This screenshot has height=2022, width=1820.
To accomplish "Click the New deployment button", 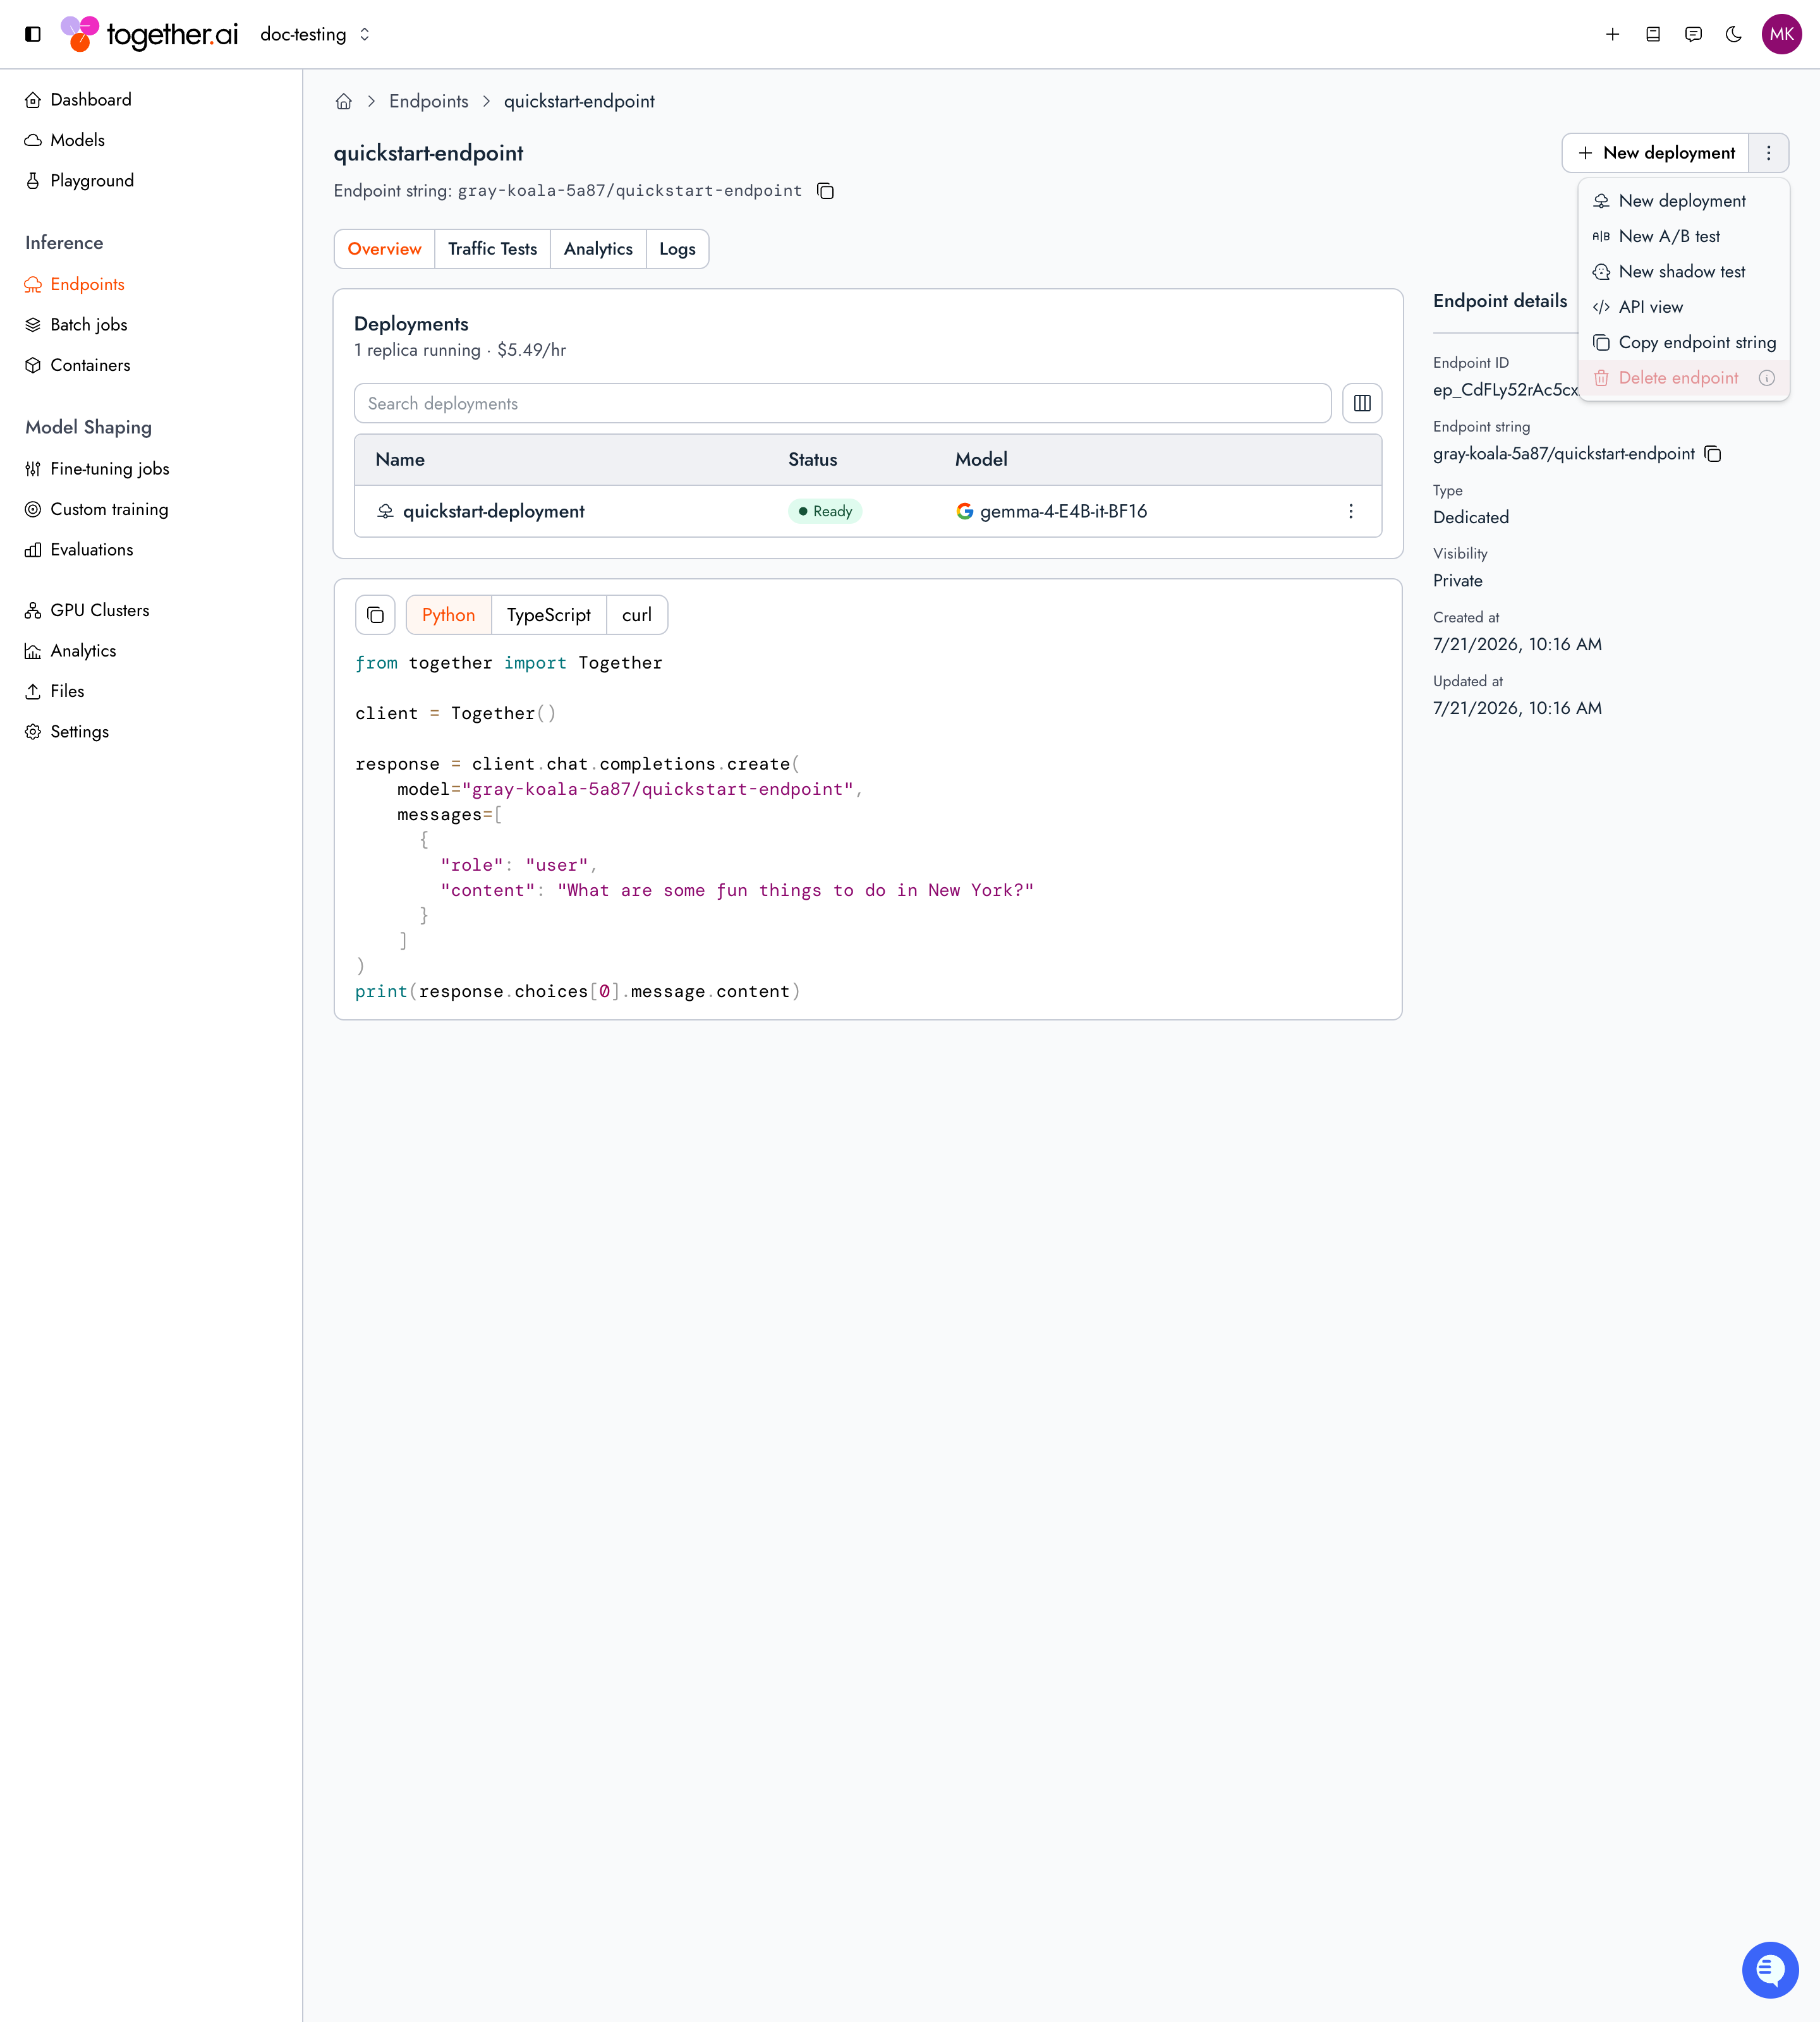I will coord(1655,153).
